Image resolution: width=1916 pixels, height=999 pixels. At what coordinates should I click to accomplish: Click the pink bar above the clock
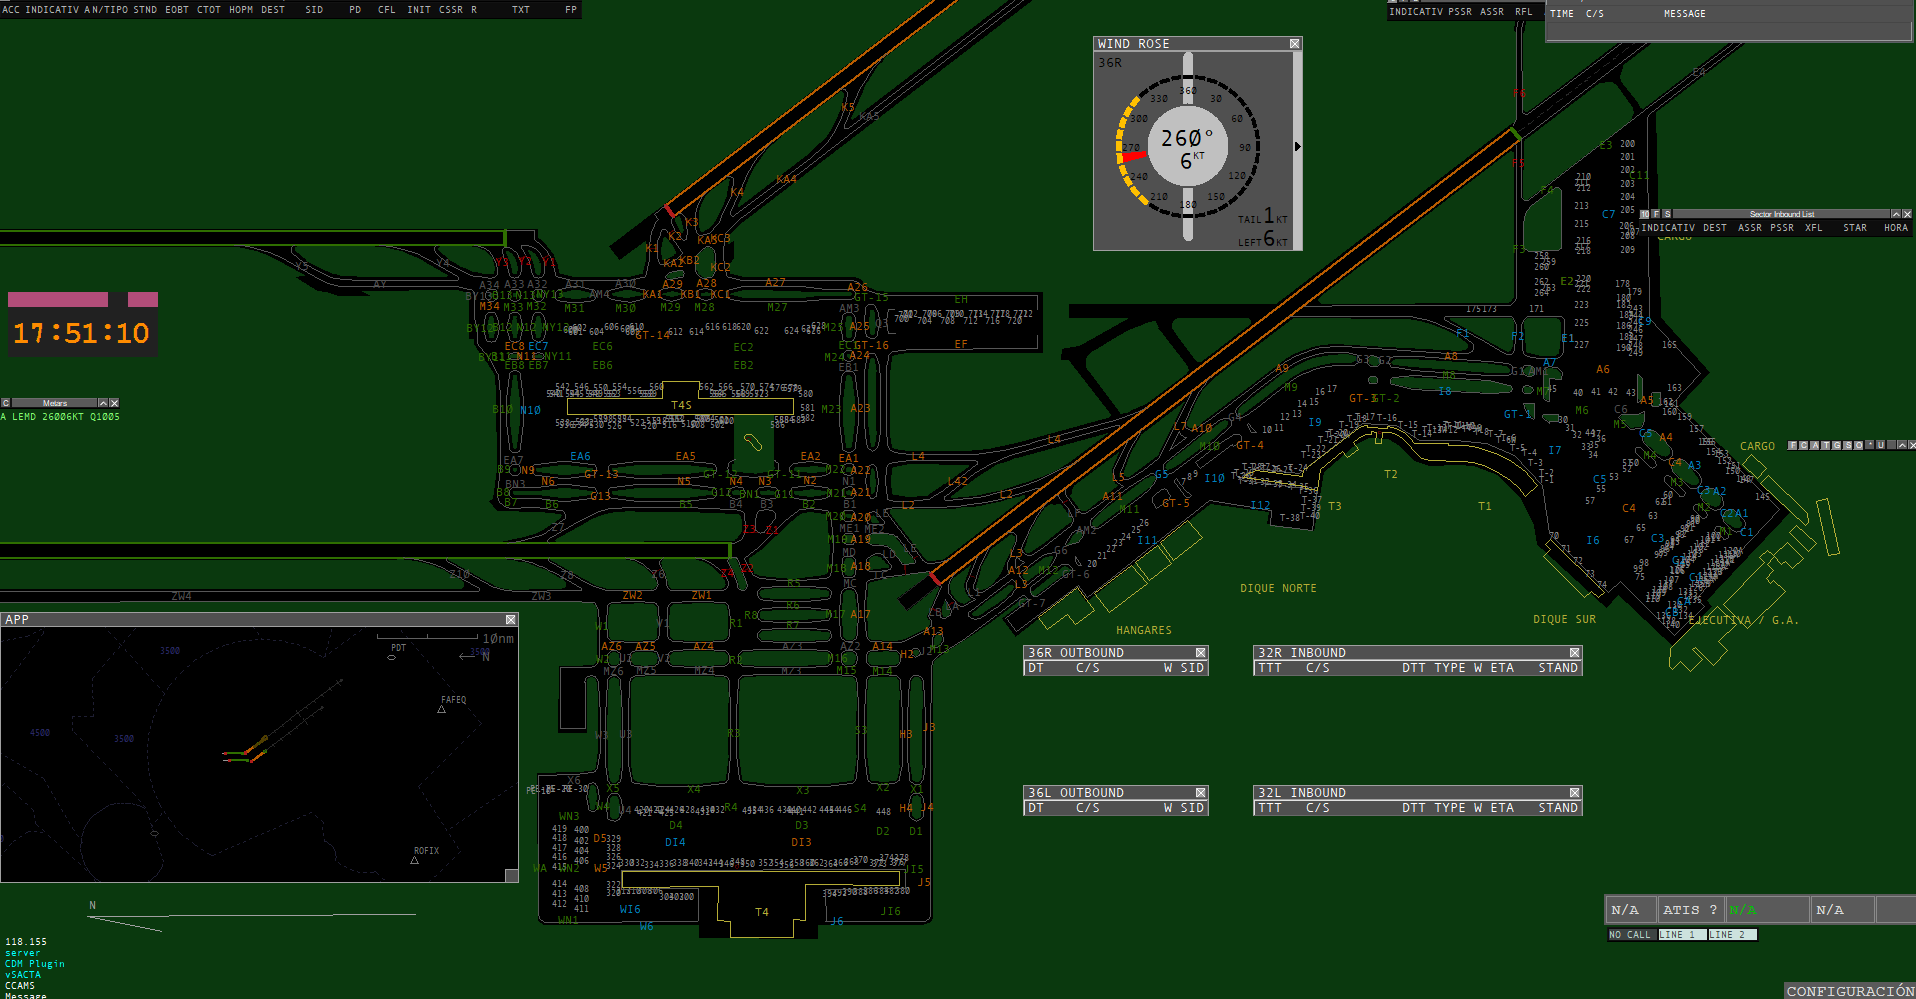click(x=58, y=299)
